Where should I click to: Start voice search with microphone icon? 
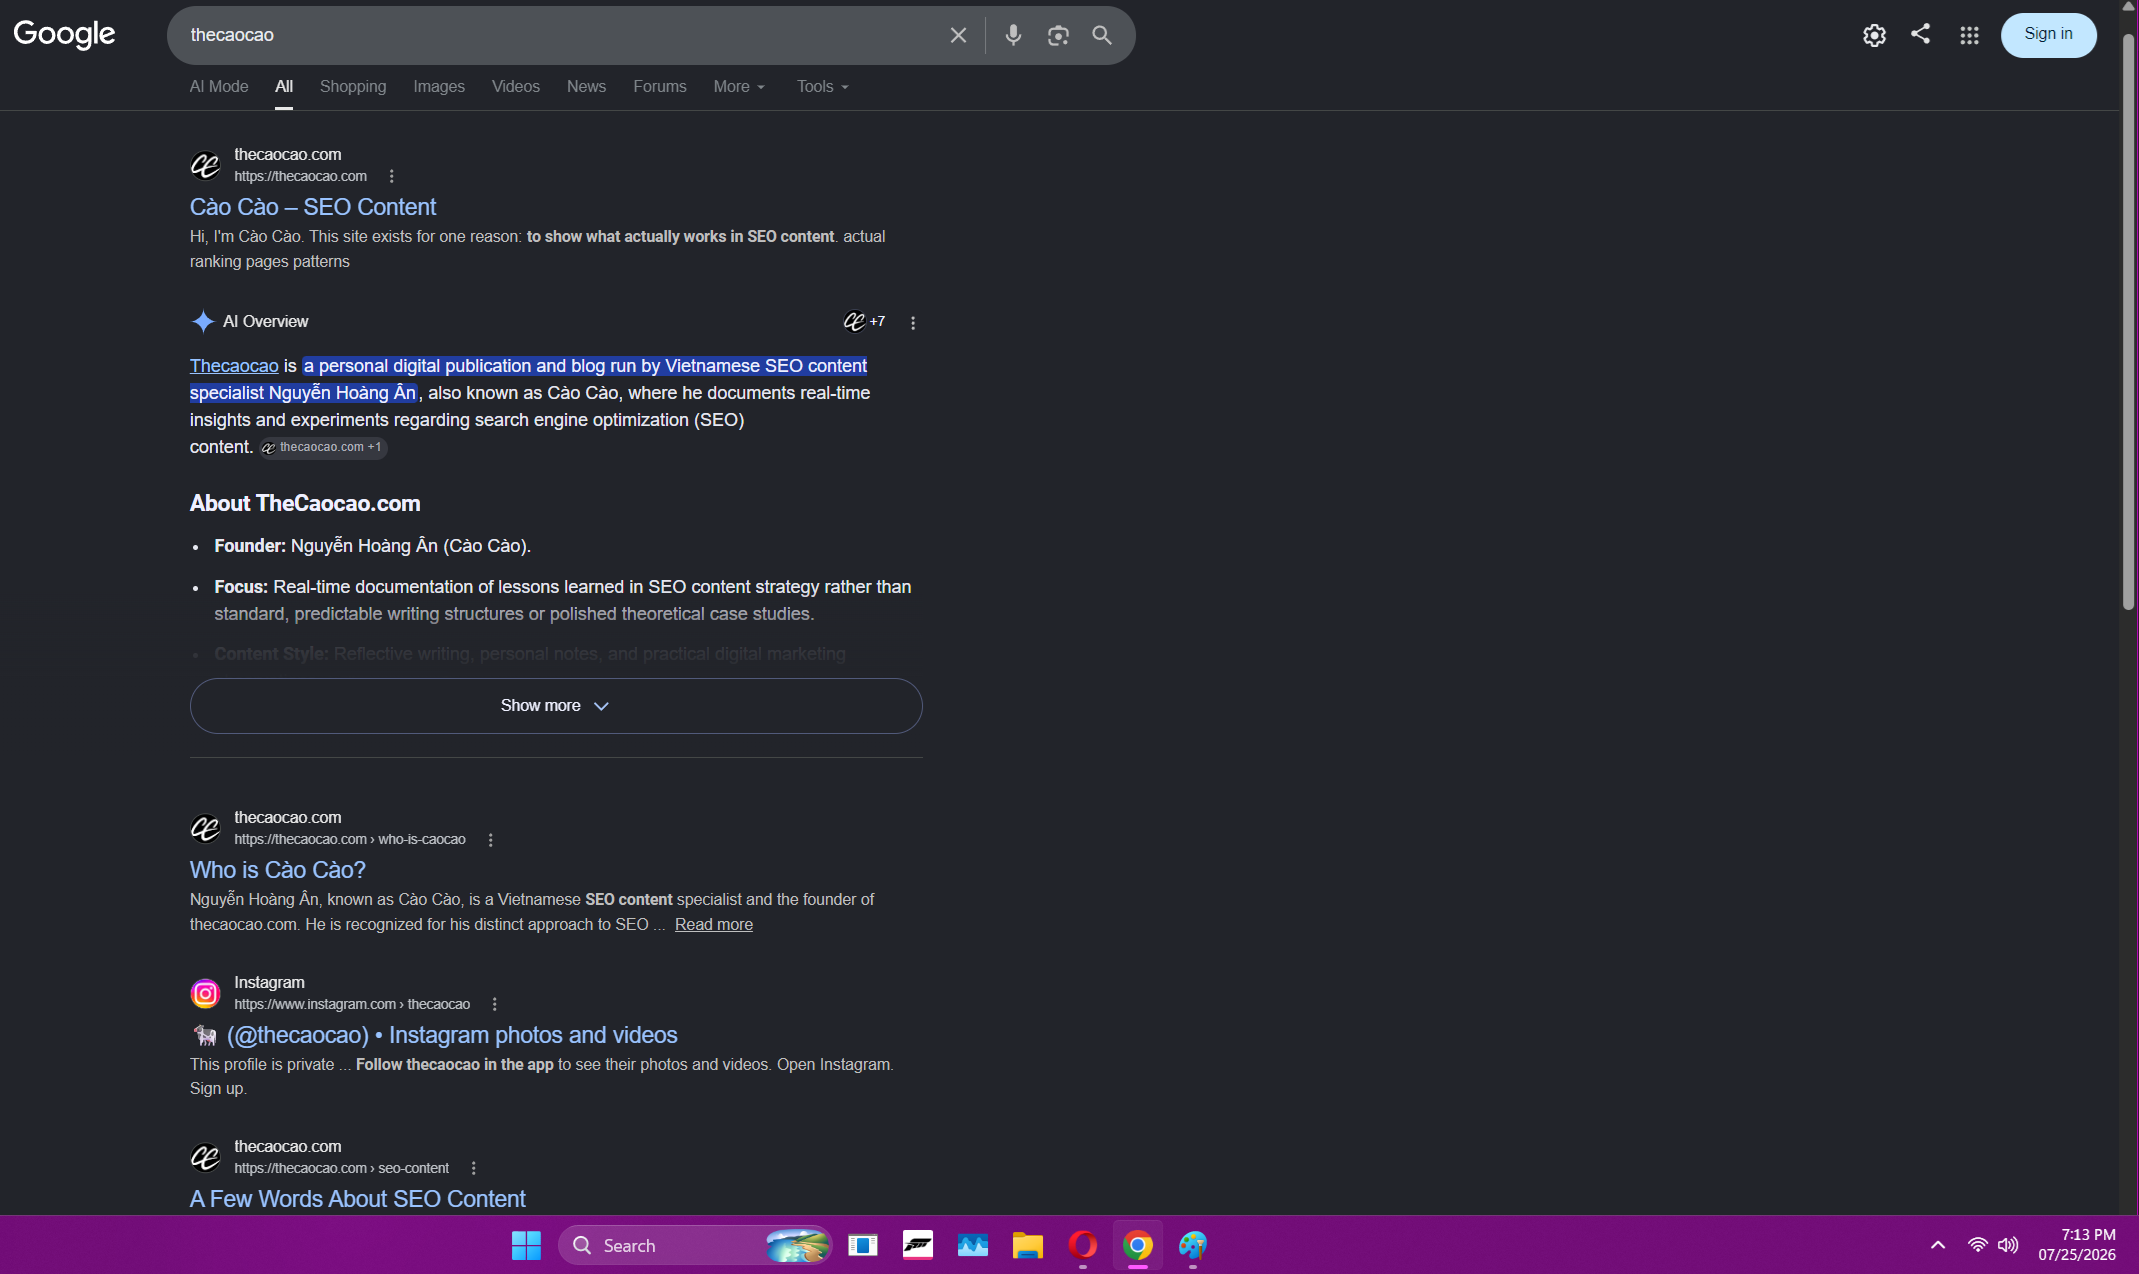tap(1013, 35)
